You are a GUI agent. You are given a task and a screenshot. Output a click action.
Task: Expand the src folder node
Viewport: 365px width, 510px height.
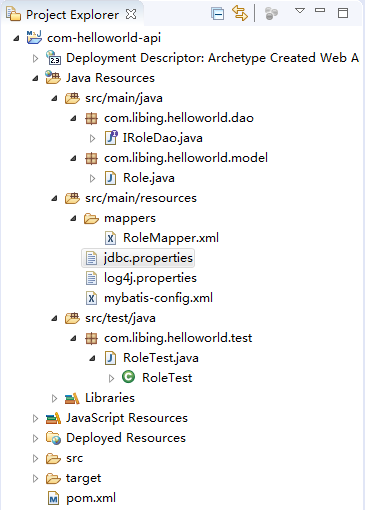coord(35,458)
